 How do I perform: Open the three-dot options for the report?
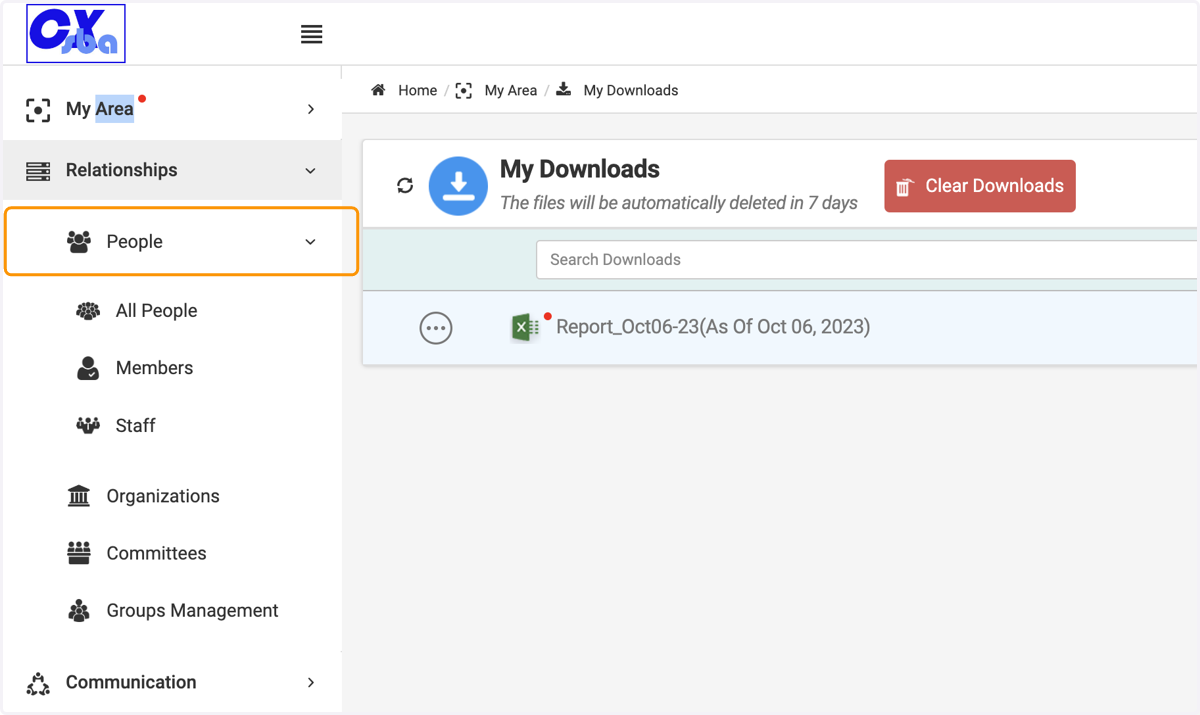[436, 328]
